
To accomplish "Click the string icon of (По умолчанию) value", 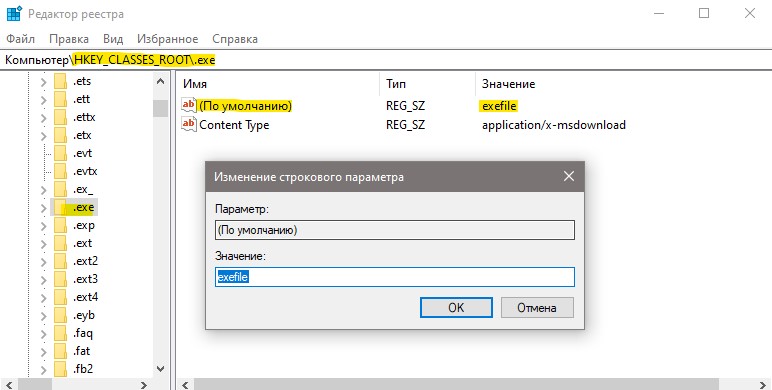I will pyautogui.click(x=189, y=105).
